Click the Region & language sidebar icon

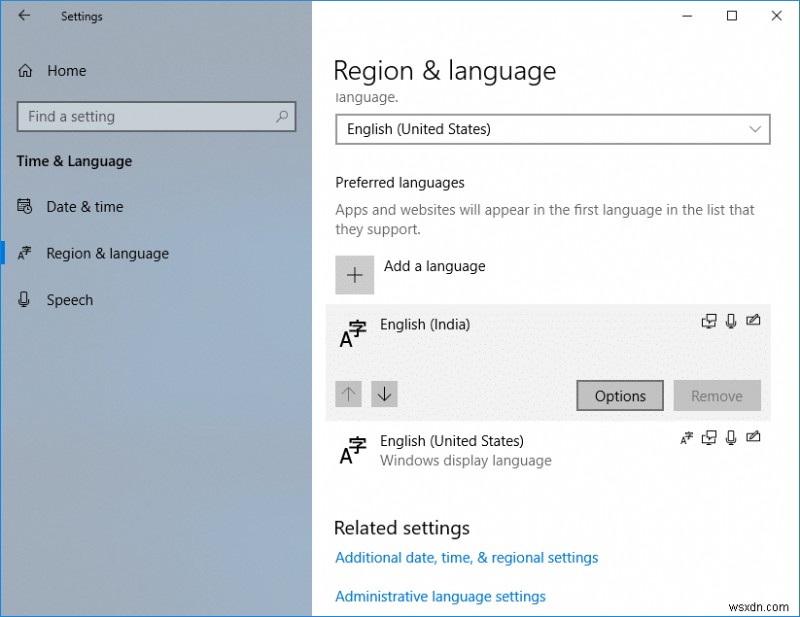[x=23, y=253]
